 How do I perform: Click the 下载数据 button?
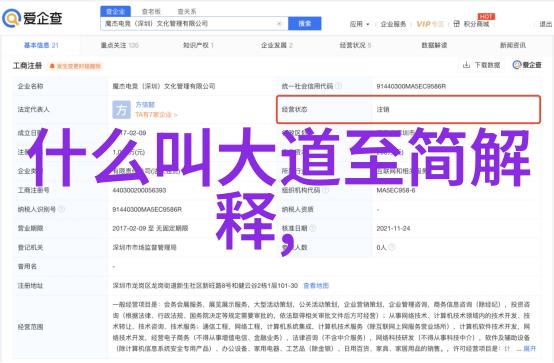click(x=482, y=65)
